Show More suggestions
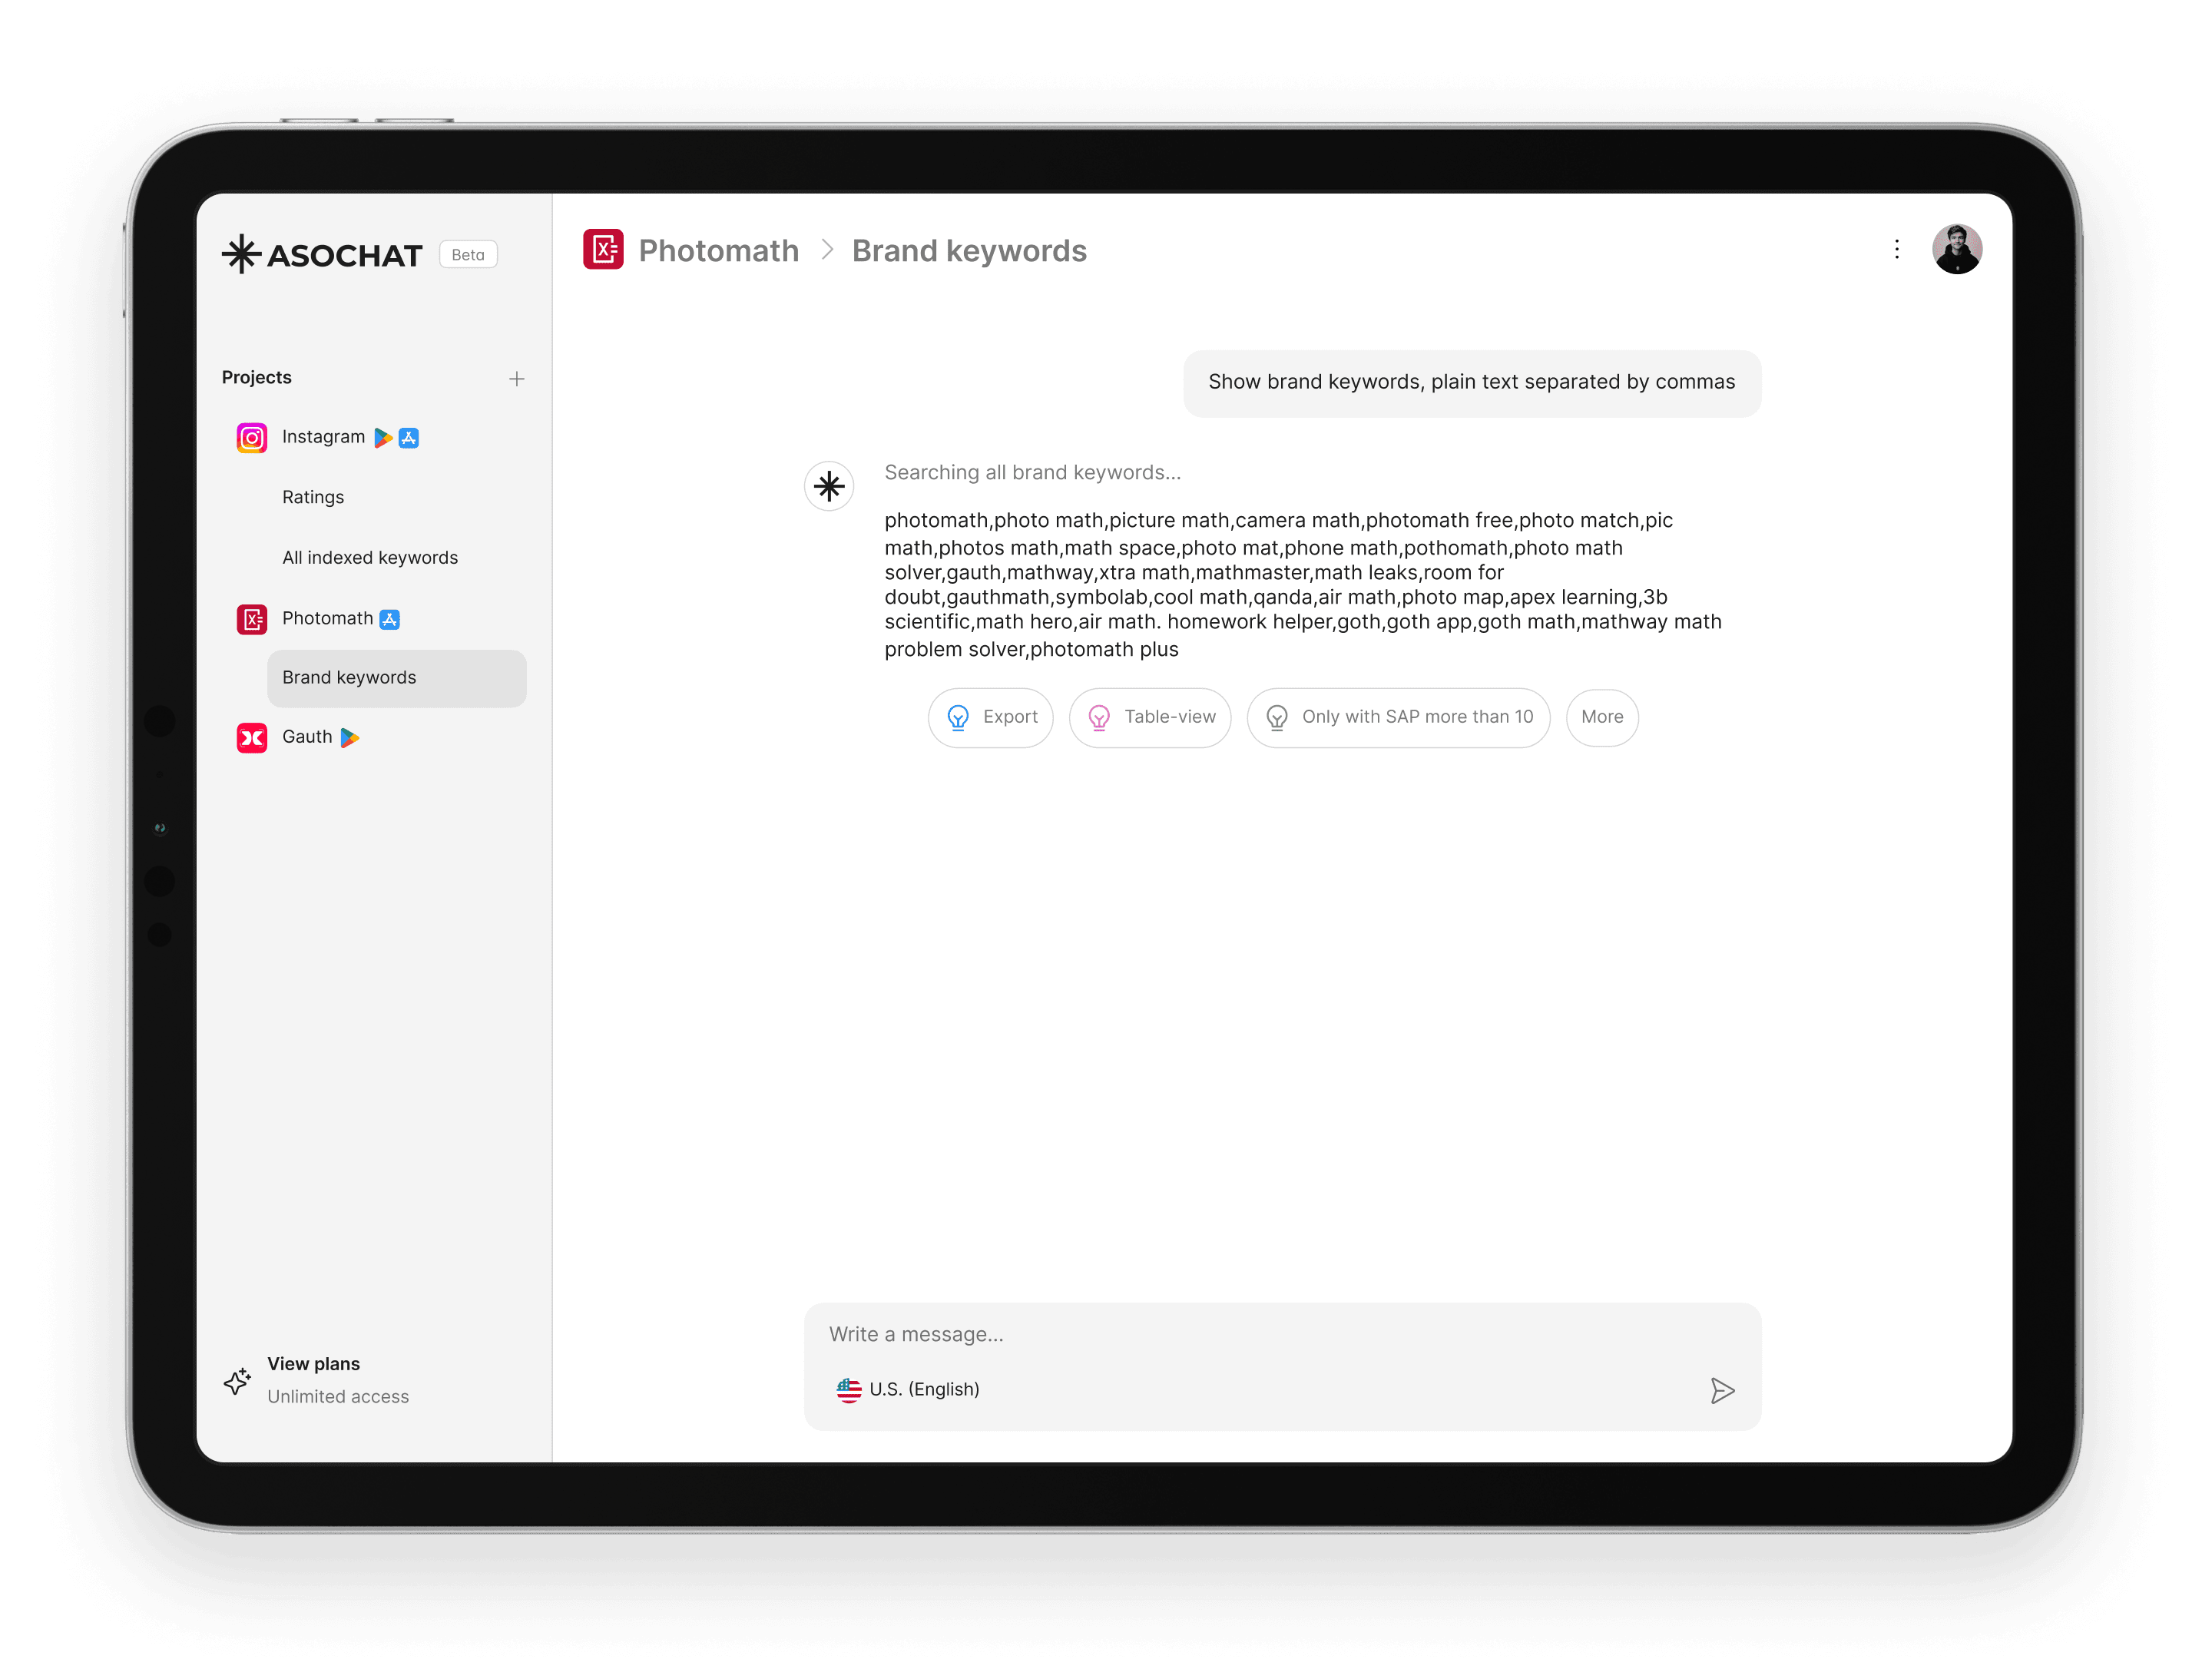2212x1659 pixels. pos(1601,717)
